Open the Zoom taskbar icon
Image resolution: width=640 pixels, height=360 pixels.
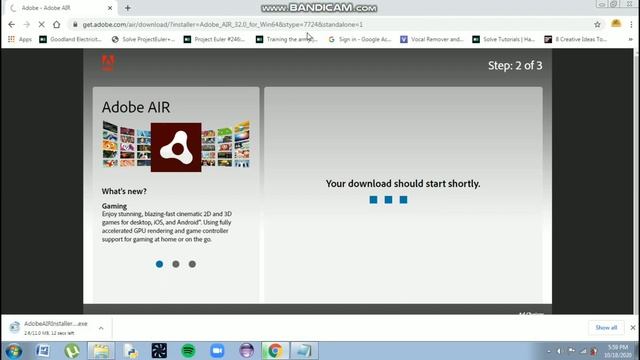217,351
